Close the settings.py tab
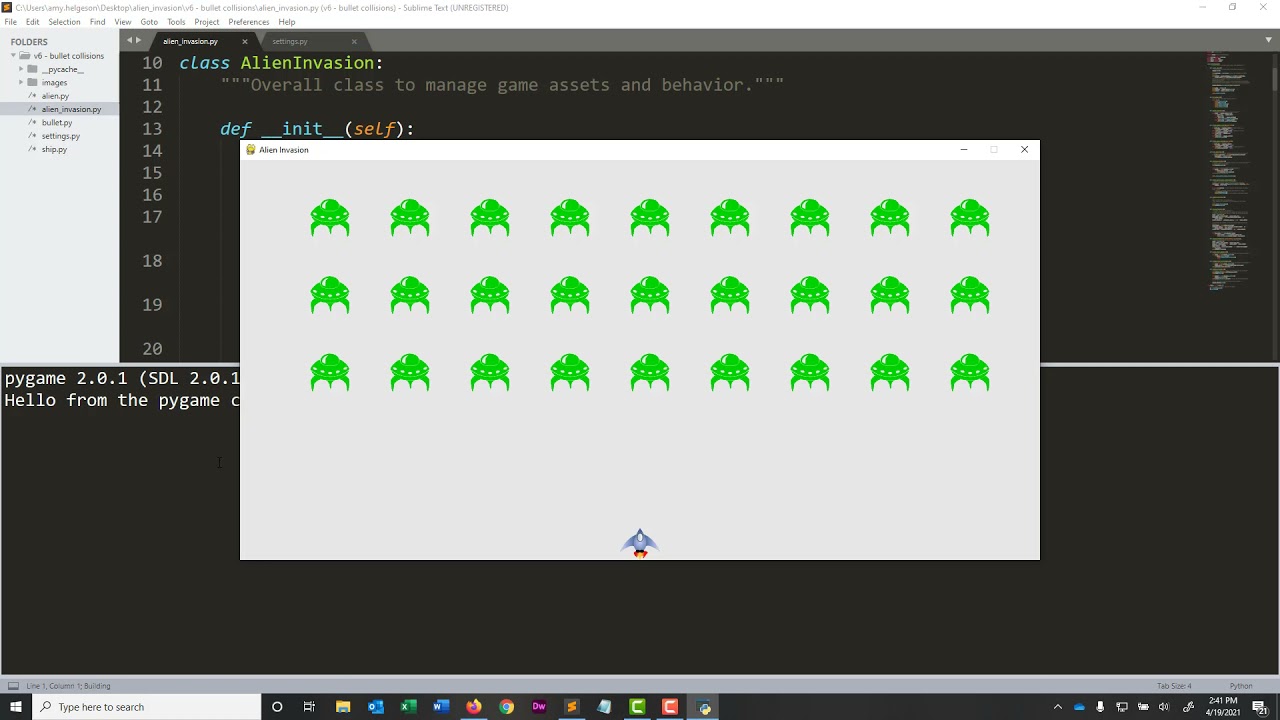This screenshot has width=1280, height=720. (354, 41)
